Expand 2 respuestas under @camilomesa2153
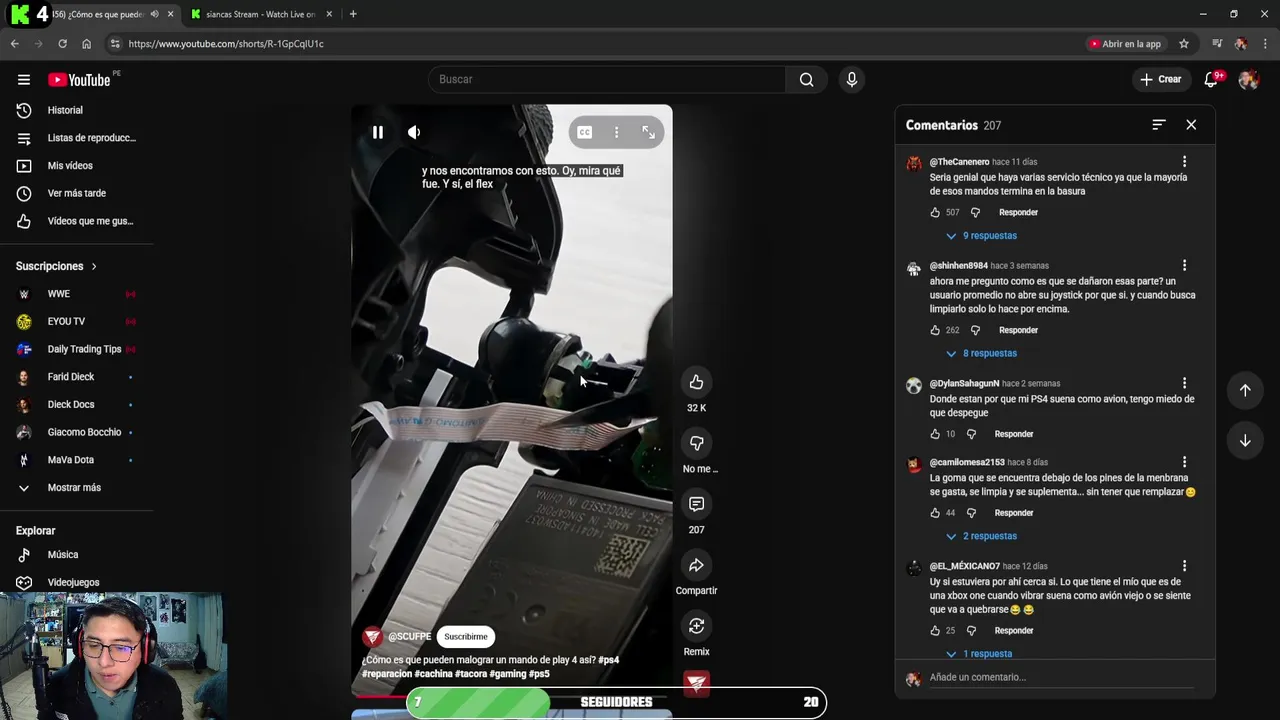Image resolution: width=1280 pixels, height=720 pixels. coord(981,536)
